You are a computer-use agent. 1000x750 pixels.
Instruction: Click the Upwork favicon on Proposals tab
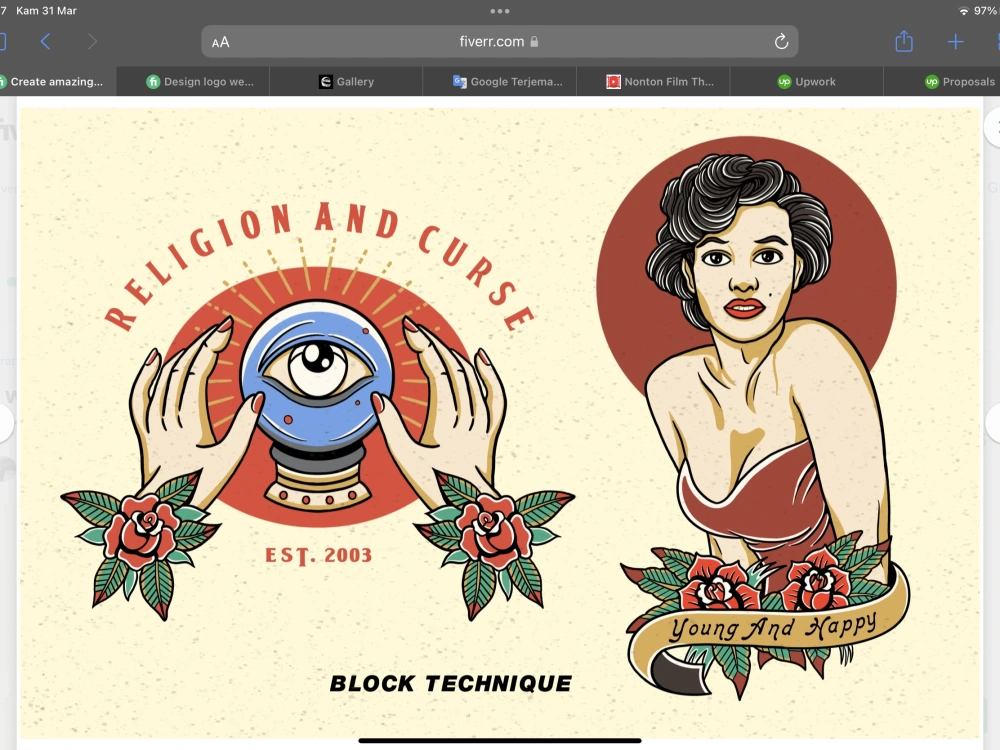(x=932, y=82)
